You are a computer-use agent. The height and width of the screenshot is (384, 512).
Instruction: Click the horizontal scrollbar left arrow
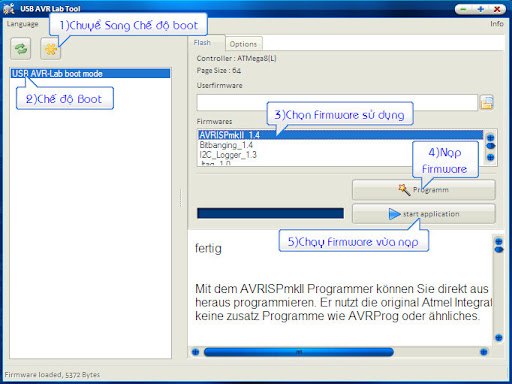[196, 352]
